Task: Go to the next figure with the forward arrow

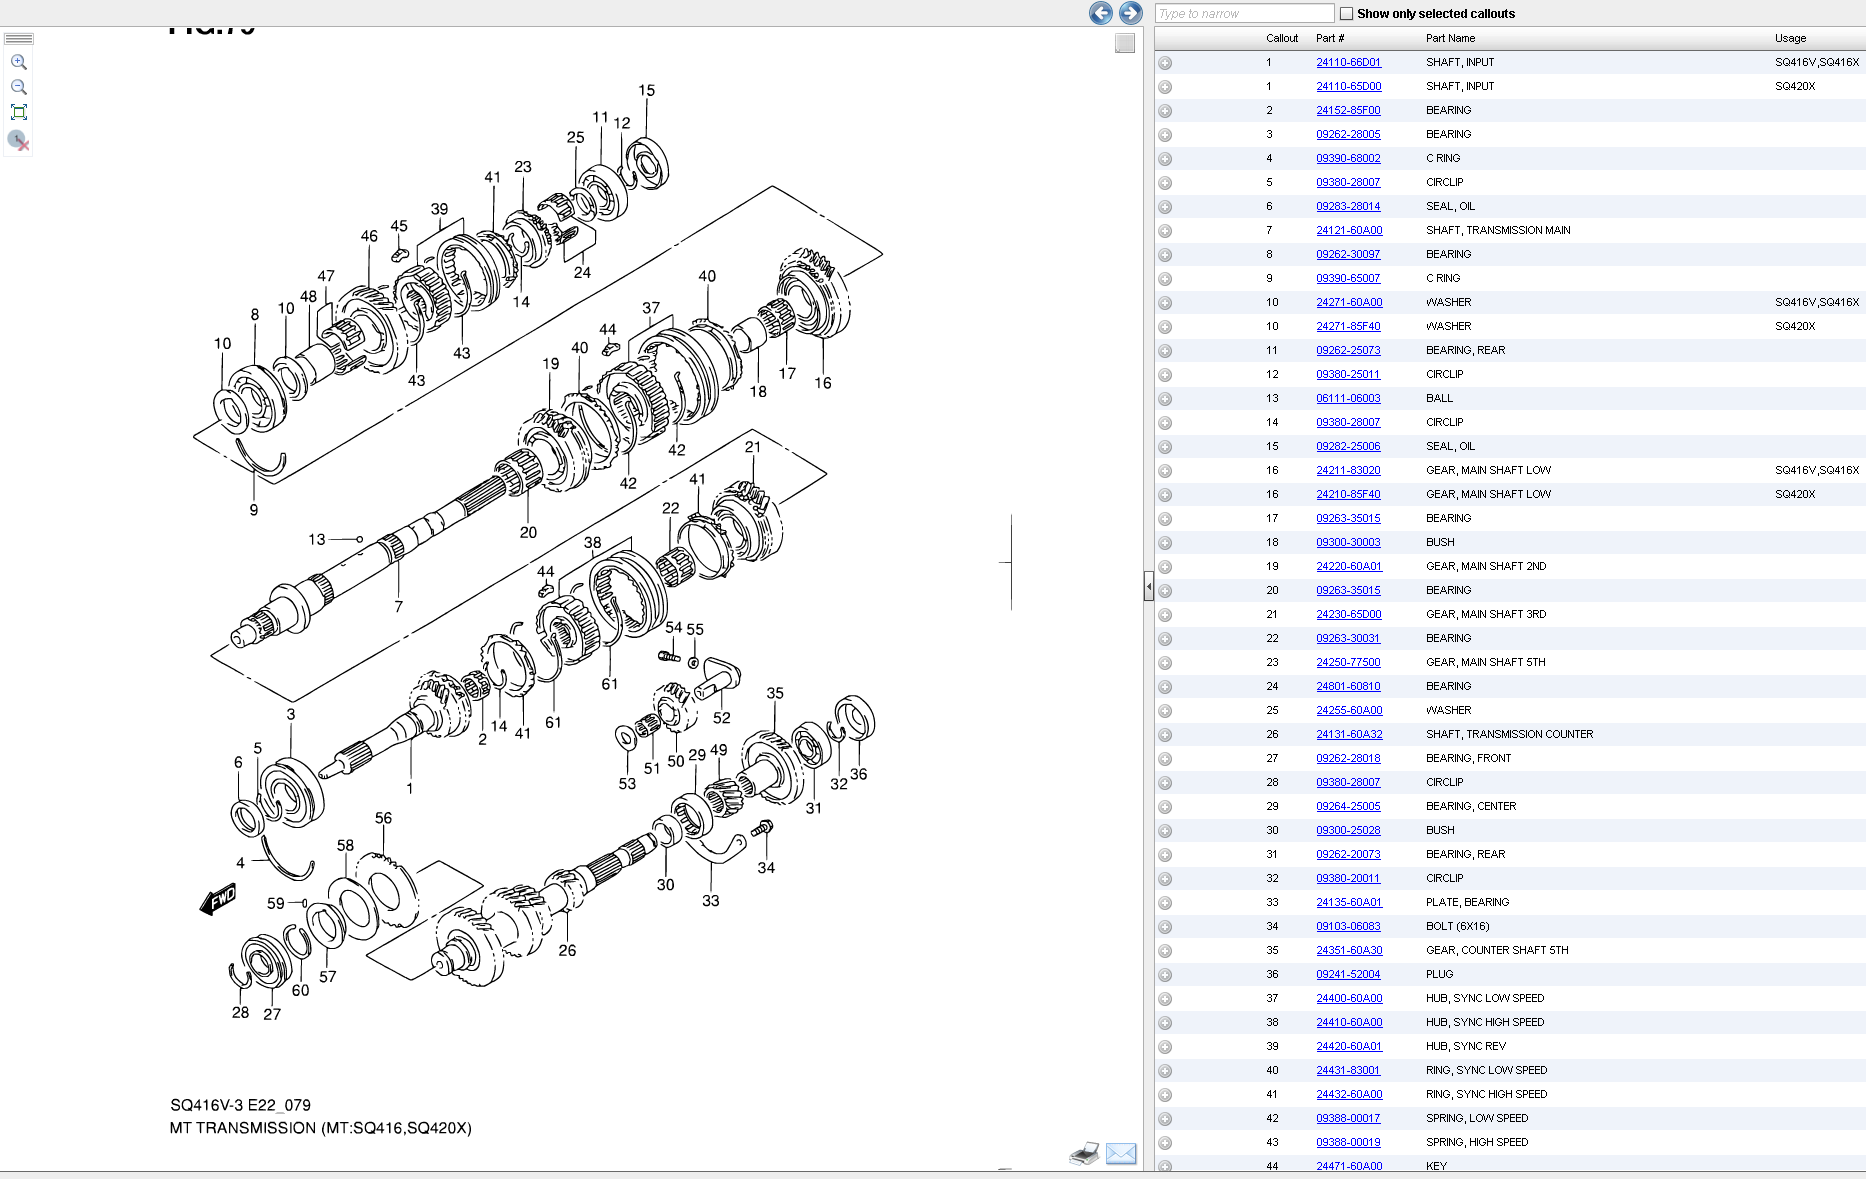Action: [x=1130, y=13]
